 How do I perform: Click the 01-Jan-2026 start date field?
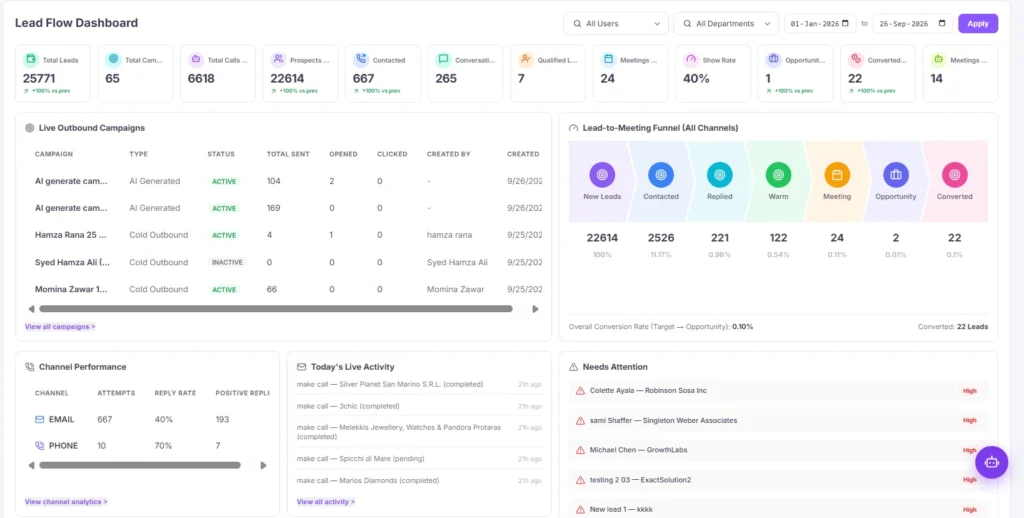tap(820, 24)
